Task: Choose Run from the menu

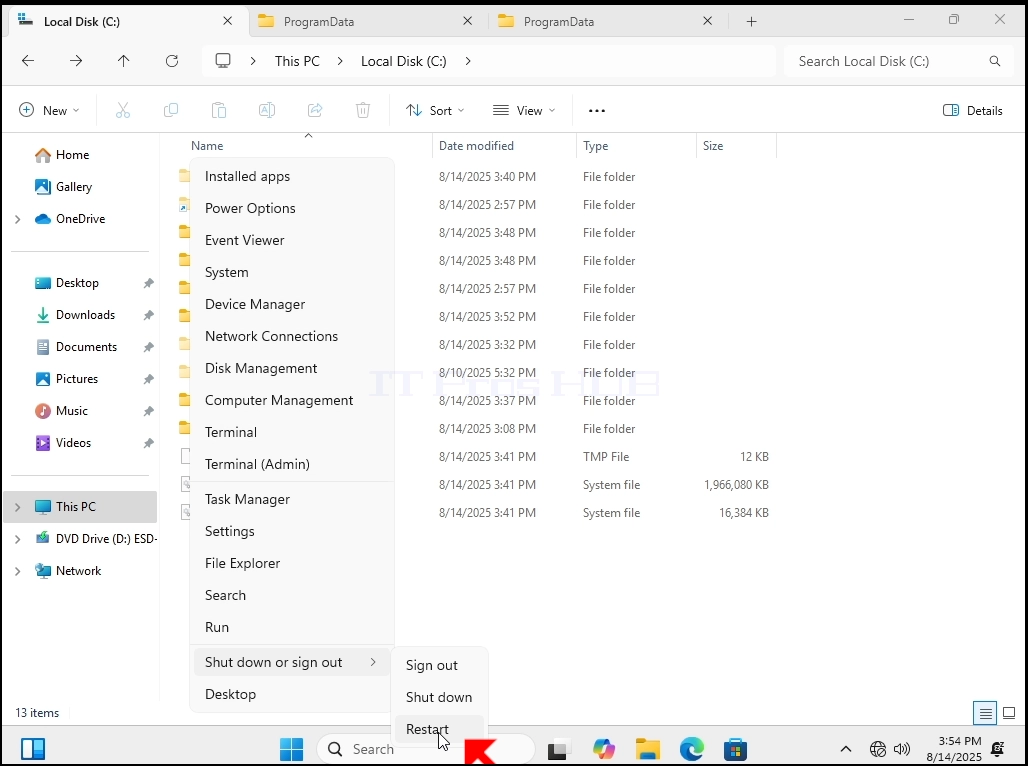Action: tap(292, 628)
